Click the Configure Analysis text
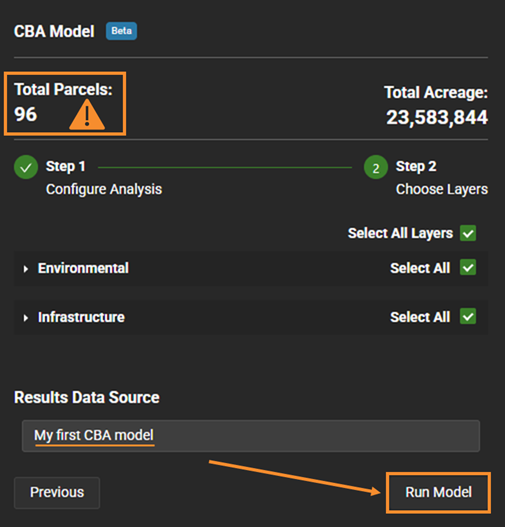 click(x=104, y=189)
